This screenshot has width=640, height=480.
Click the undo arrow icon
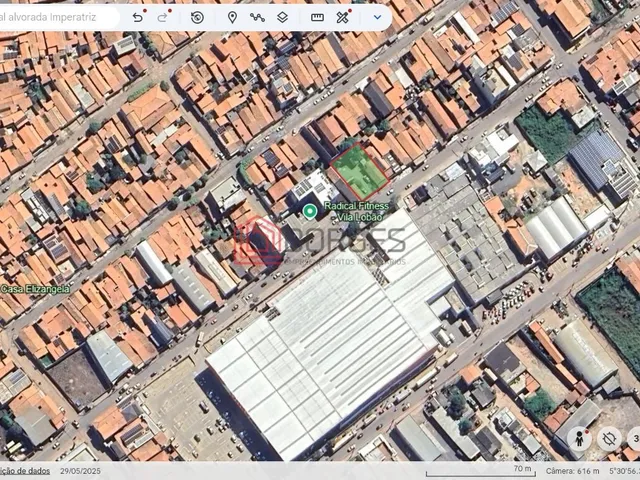click(x=138, y=17)
